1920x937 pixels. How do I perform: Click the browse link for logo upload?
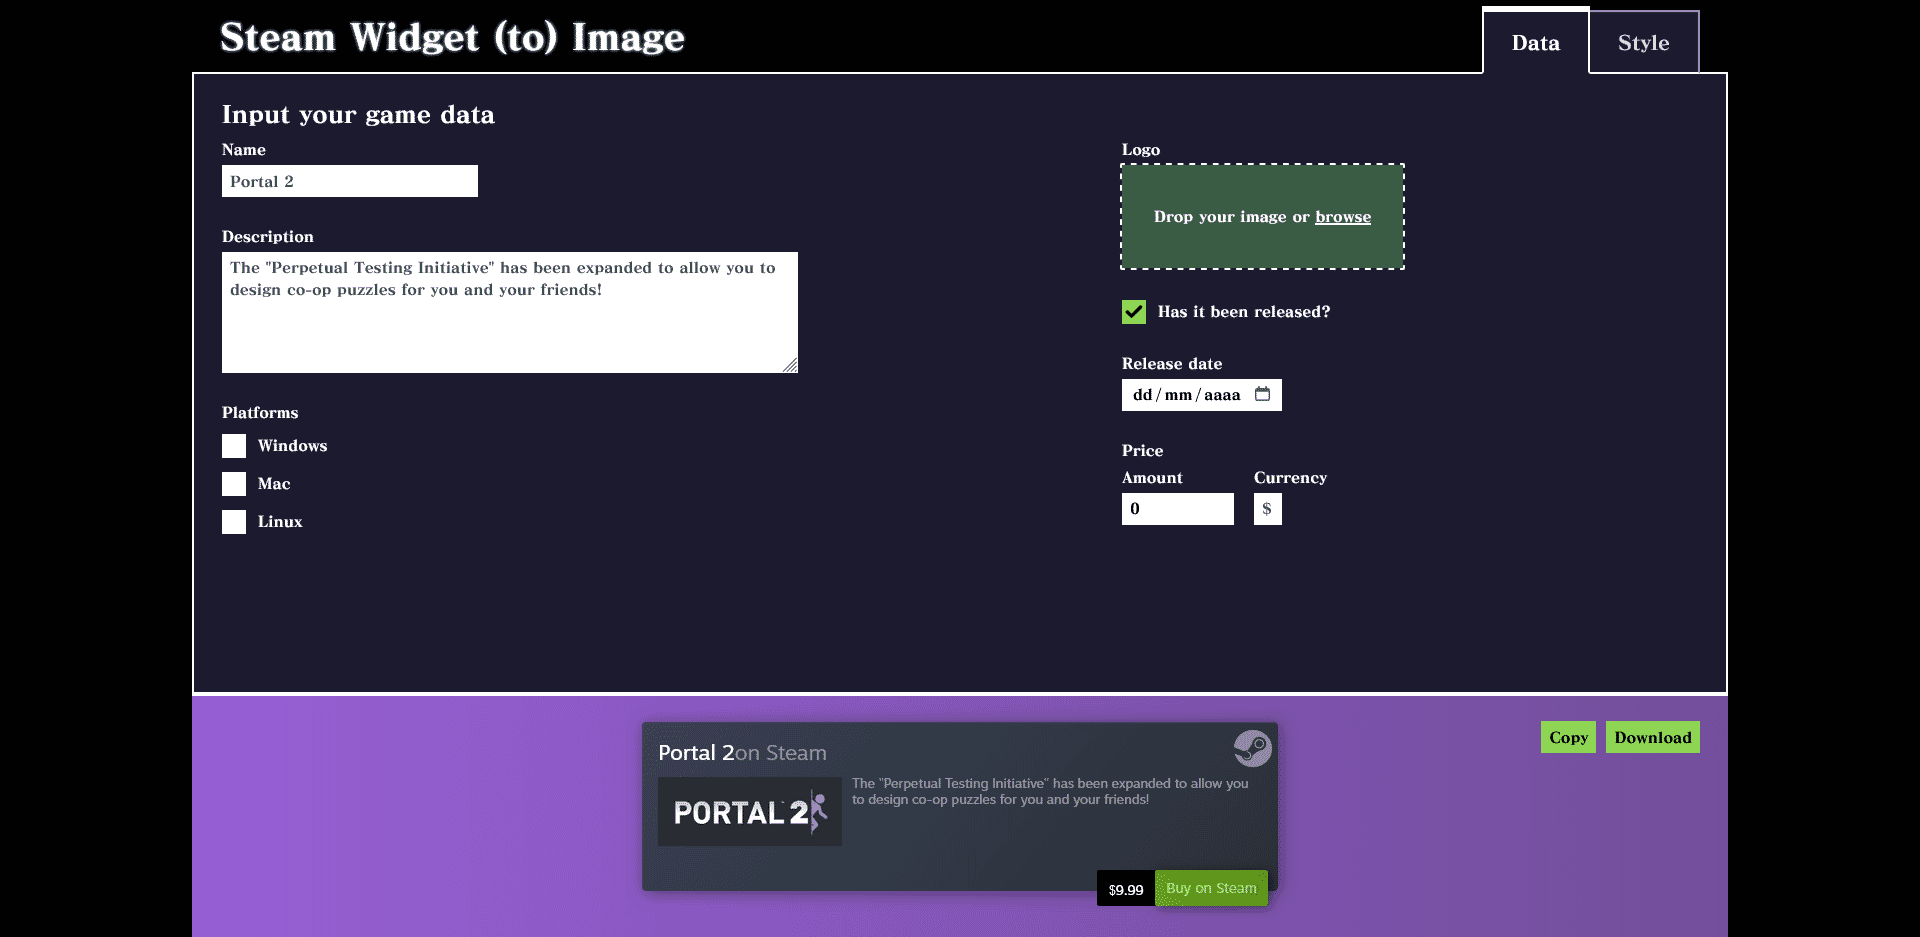tap(1343, 217)
